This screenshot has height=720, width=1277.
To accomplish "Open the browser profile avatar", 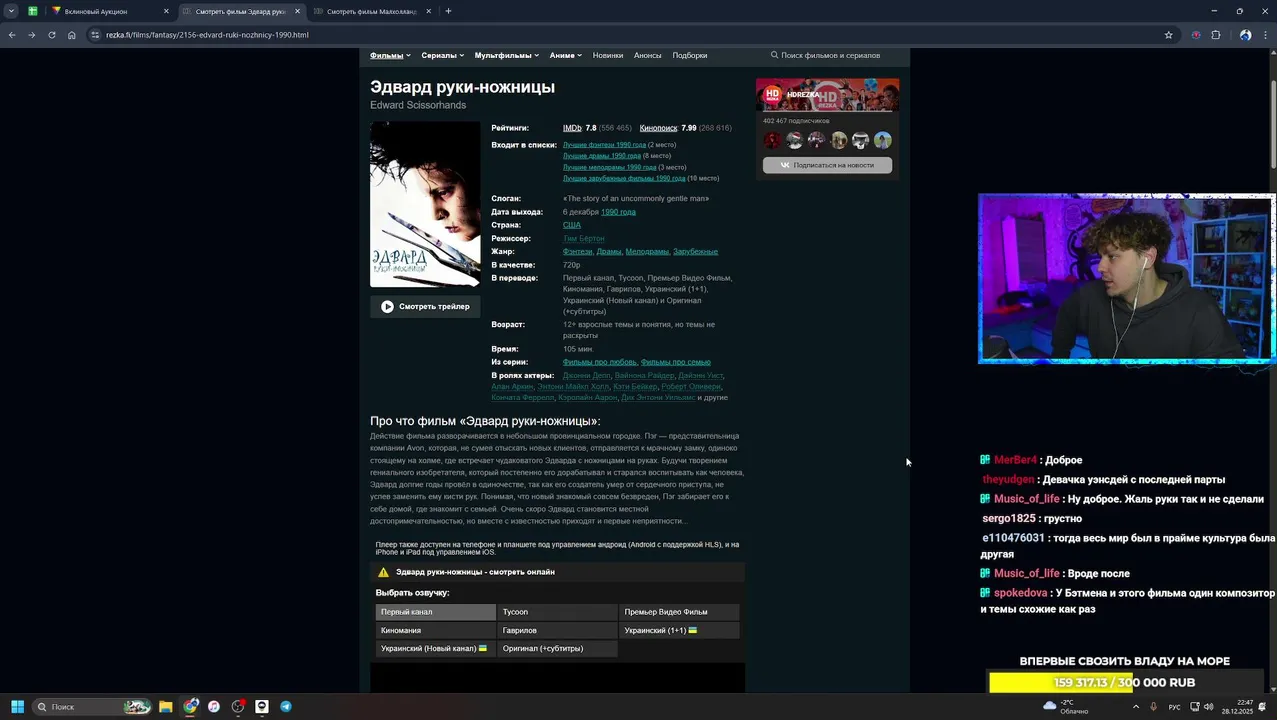I will [1245, 35].
